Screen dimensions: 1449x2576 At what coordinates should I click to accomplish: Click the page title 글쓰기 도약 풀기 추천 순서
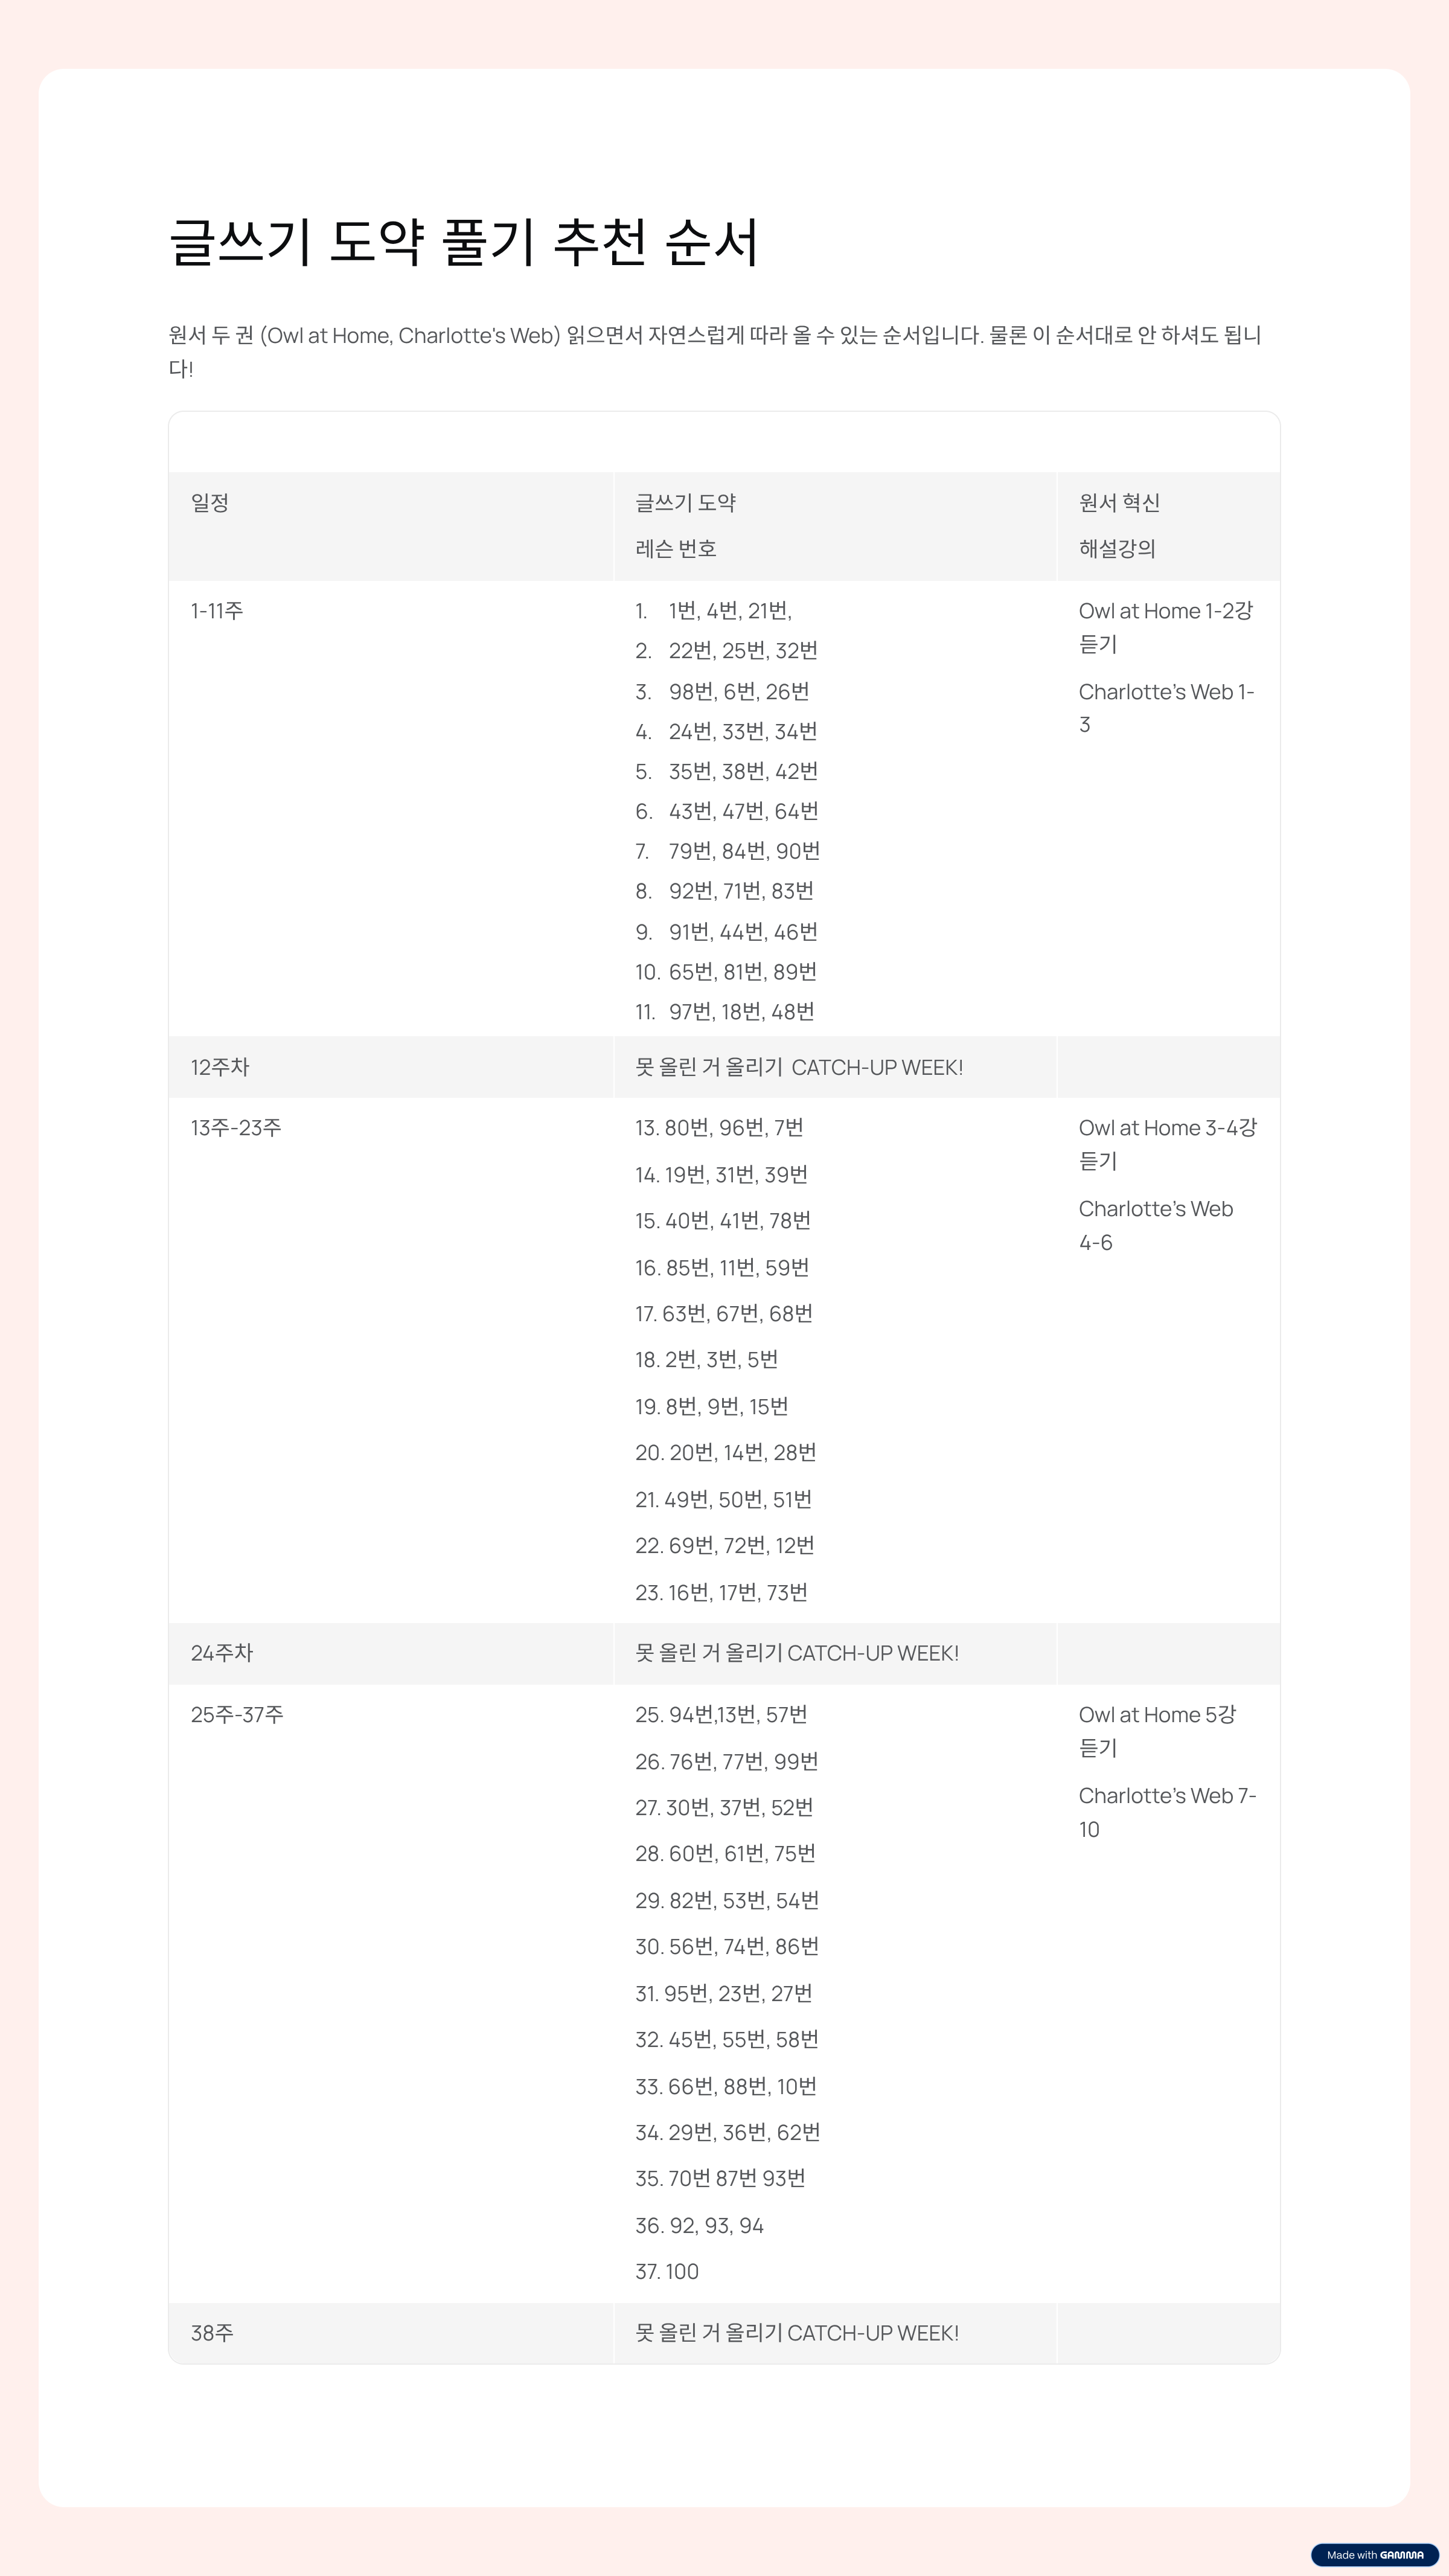click(x=464, y=243)
